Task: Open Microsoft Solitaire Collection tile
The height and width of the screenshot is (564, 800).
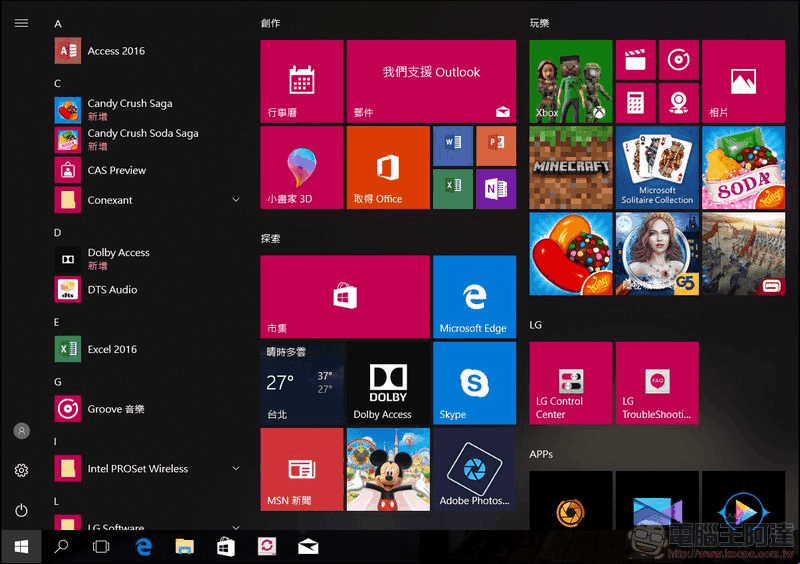Action: 656,167
